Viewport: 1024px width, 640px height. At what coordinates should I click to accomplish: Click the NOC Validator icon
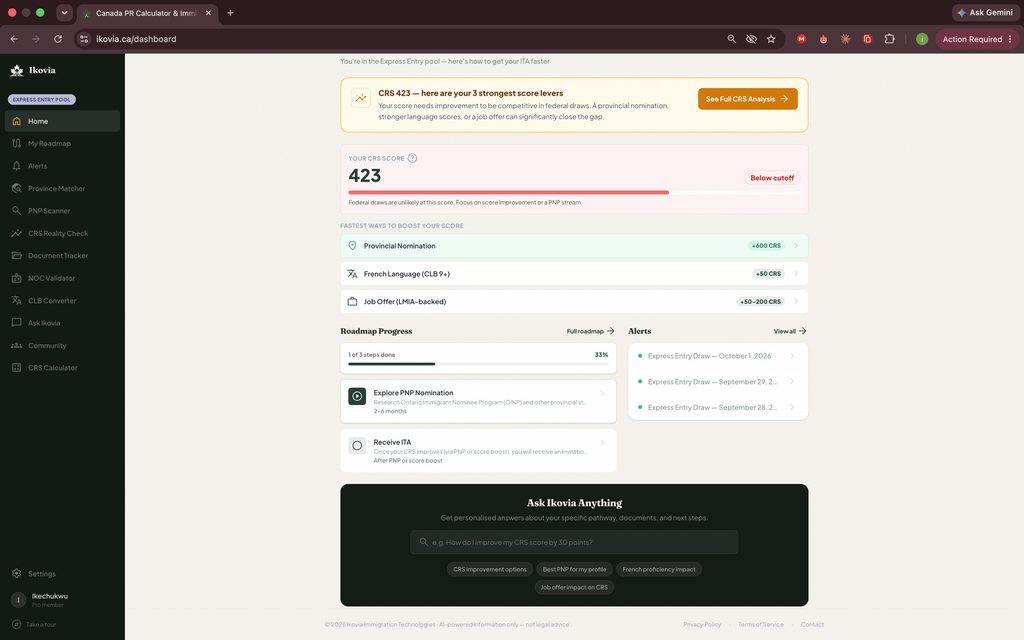pyautogui.click(x=16, y=278)
